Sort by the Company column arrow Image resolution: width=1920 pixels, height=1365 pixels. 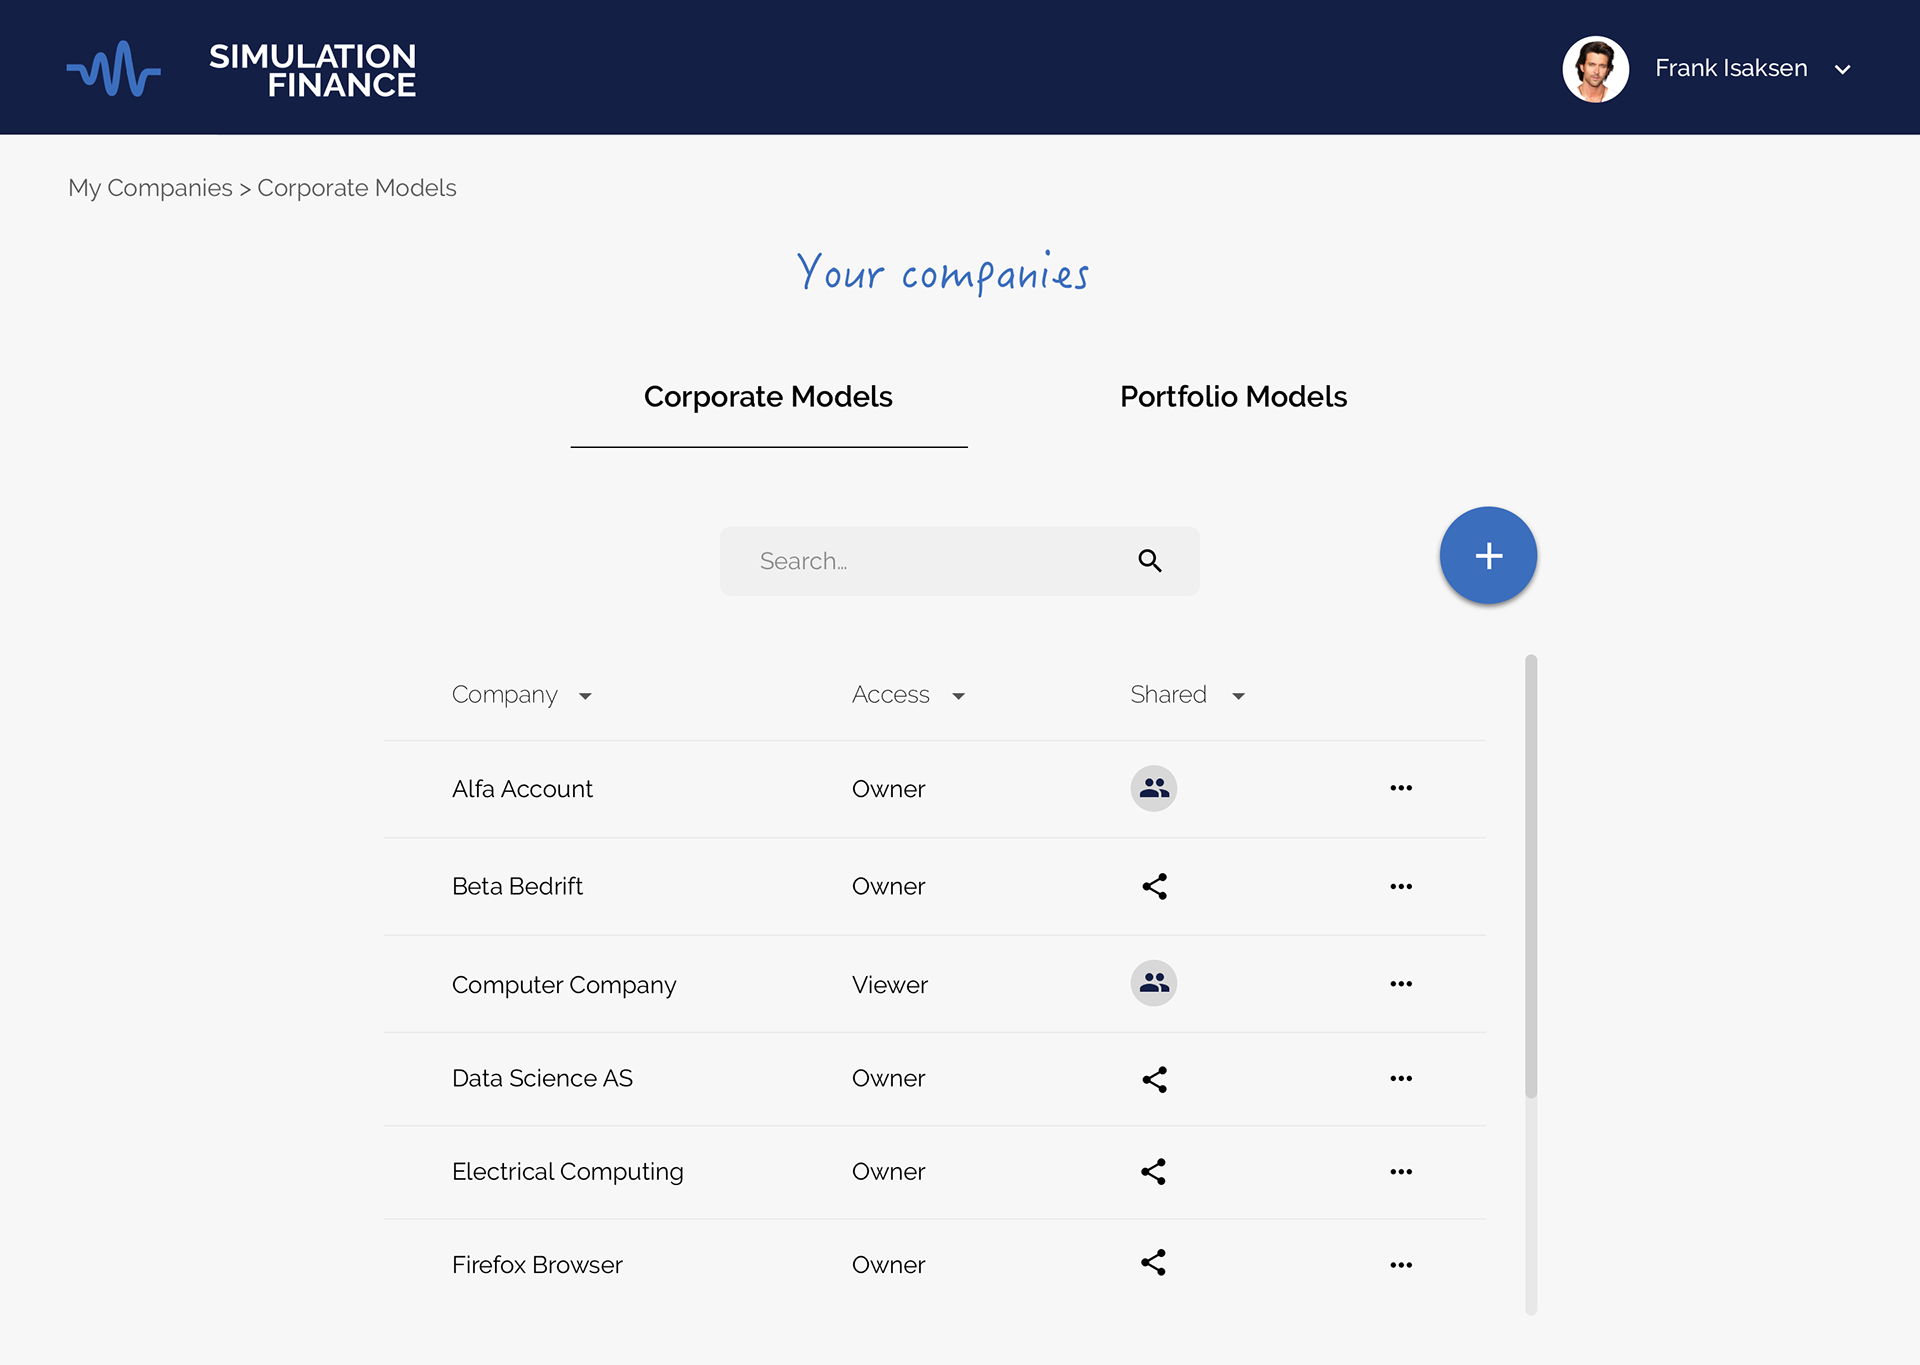585,696
